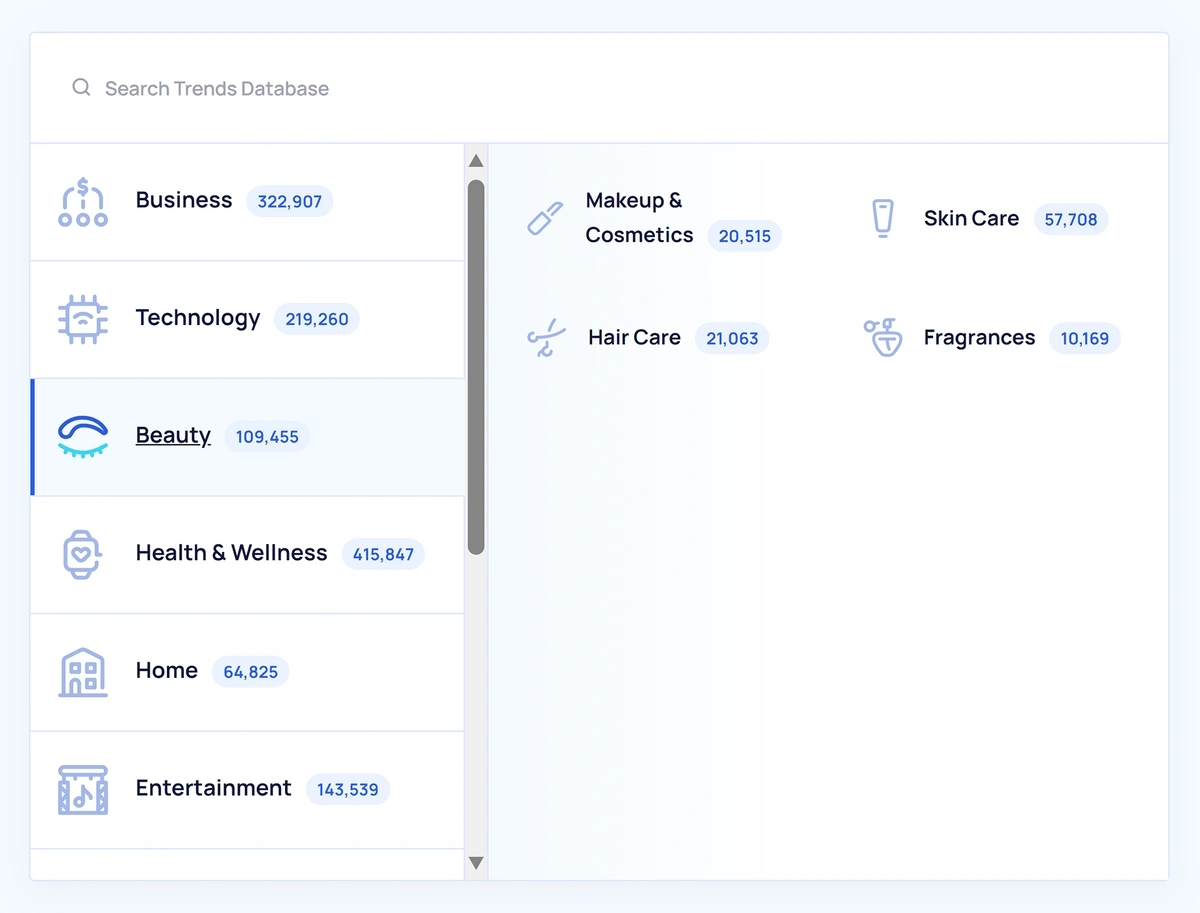Screen dimensions: 1200x913
Task: Click the Fragrances perfume bottle icon
Action: click(883, 338)
